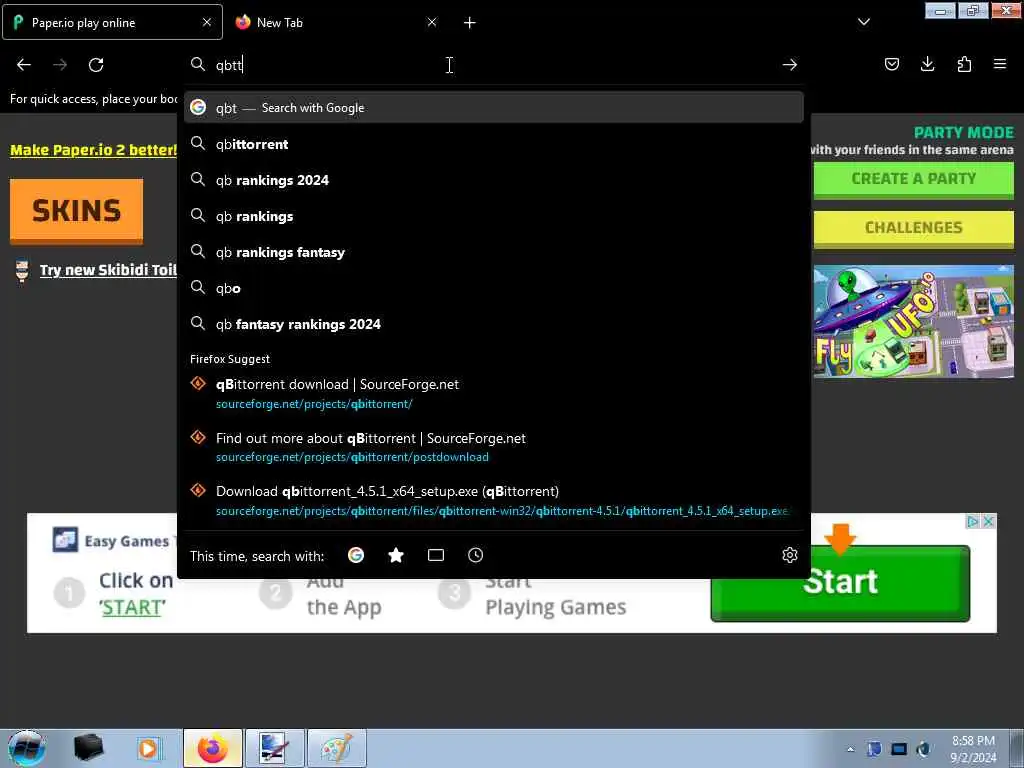Switch to Paper.io play online tab
Screen dimensions: 1024x768
click(x=112, y=22)
